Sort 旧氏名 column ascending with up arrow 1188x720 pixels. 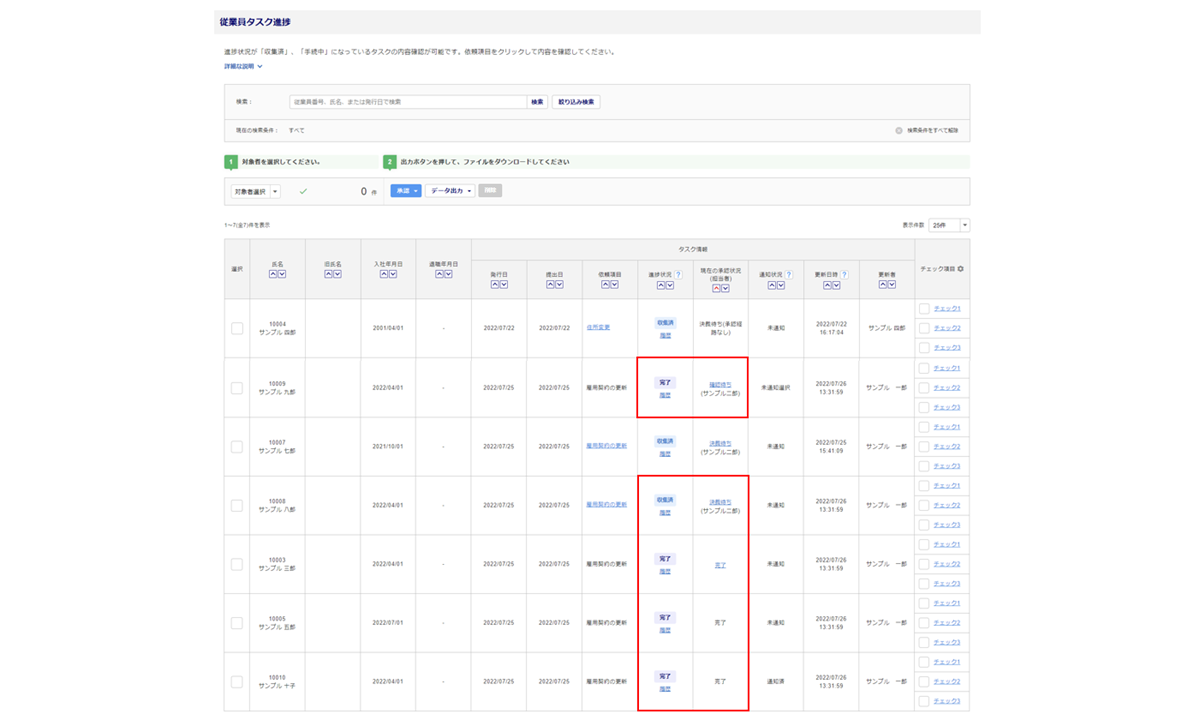(x=328, y=274)
